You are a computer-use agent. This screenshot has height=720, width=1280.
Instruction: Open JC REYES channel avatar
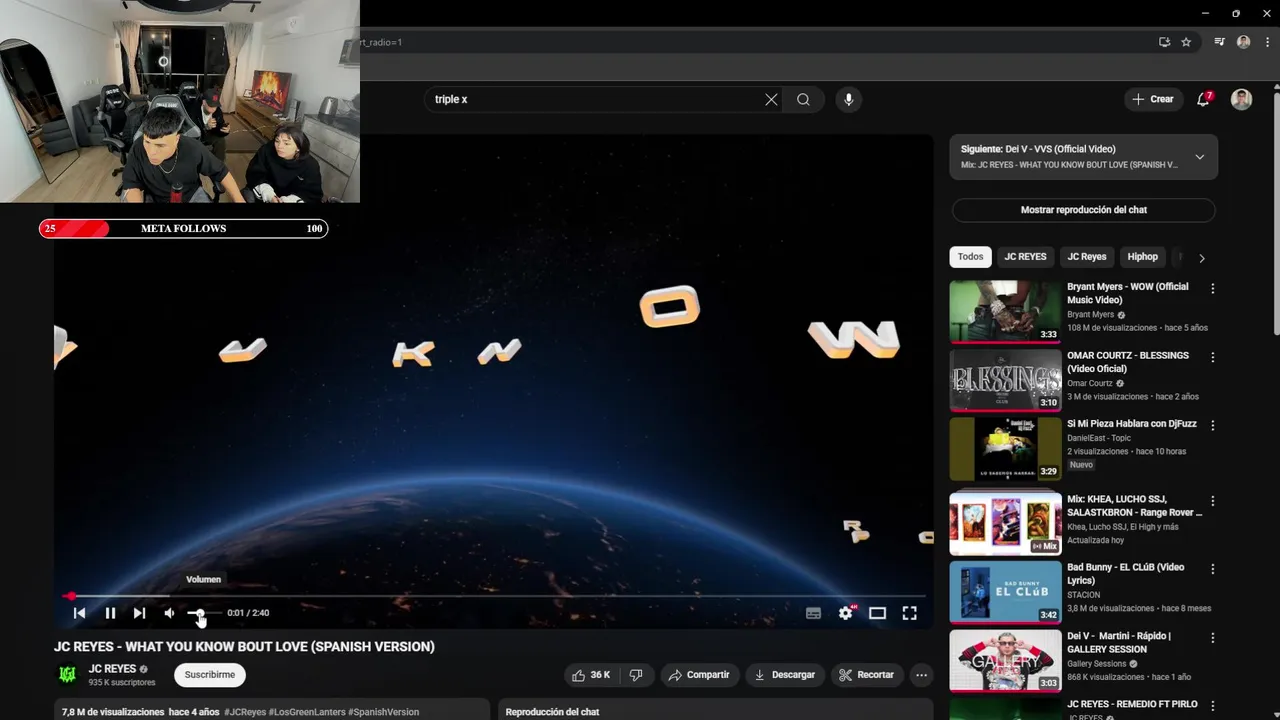[67, 675]
